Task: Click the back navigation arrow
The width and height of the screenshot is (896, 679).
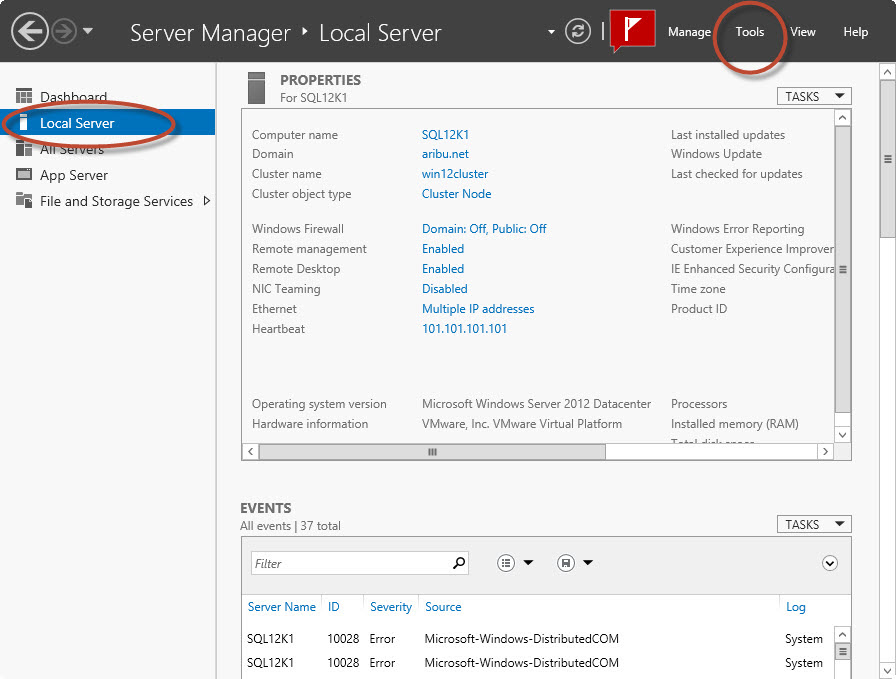Action: coord(29,31)
